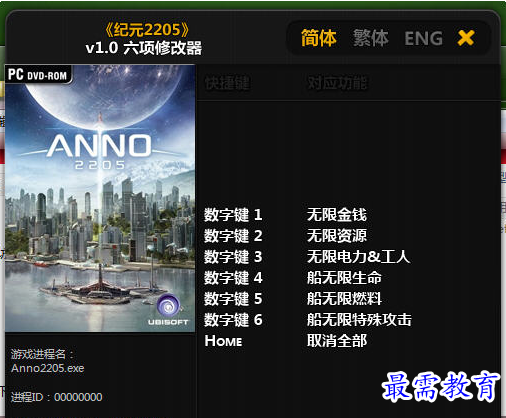Click the 《纪元2205》 title text
This screenshot has width=506, height=418.
tap(147, 30)
